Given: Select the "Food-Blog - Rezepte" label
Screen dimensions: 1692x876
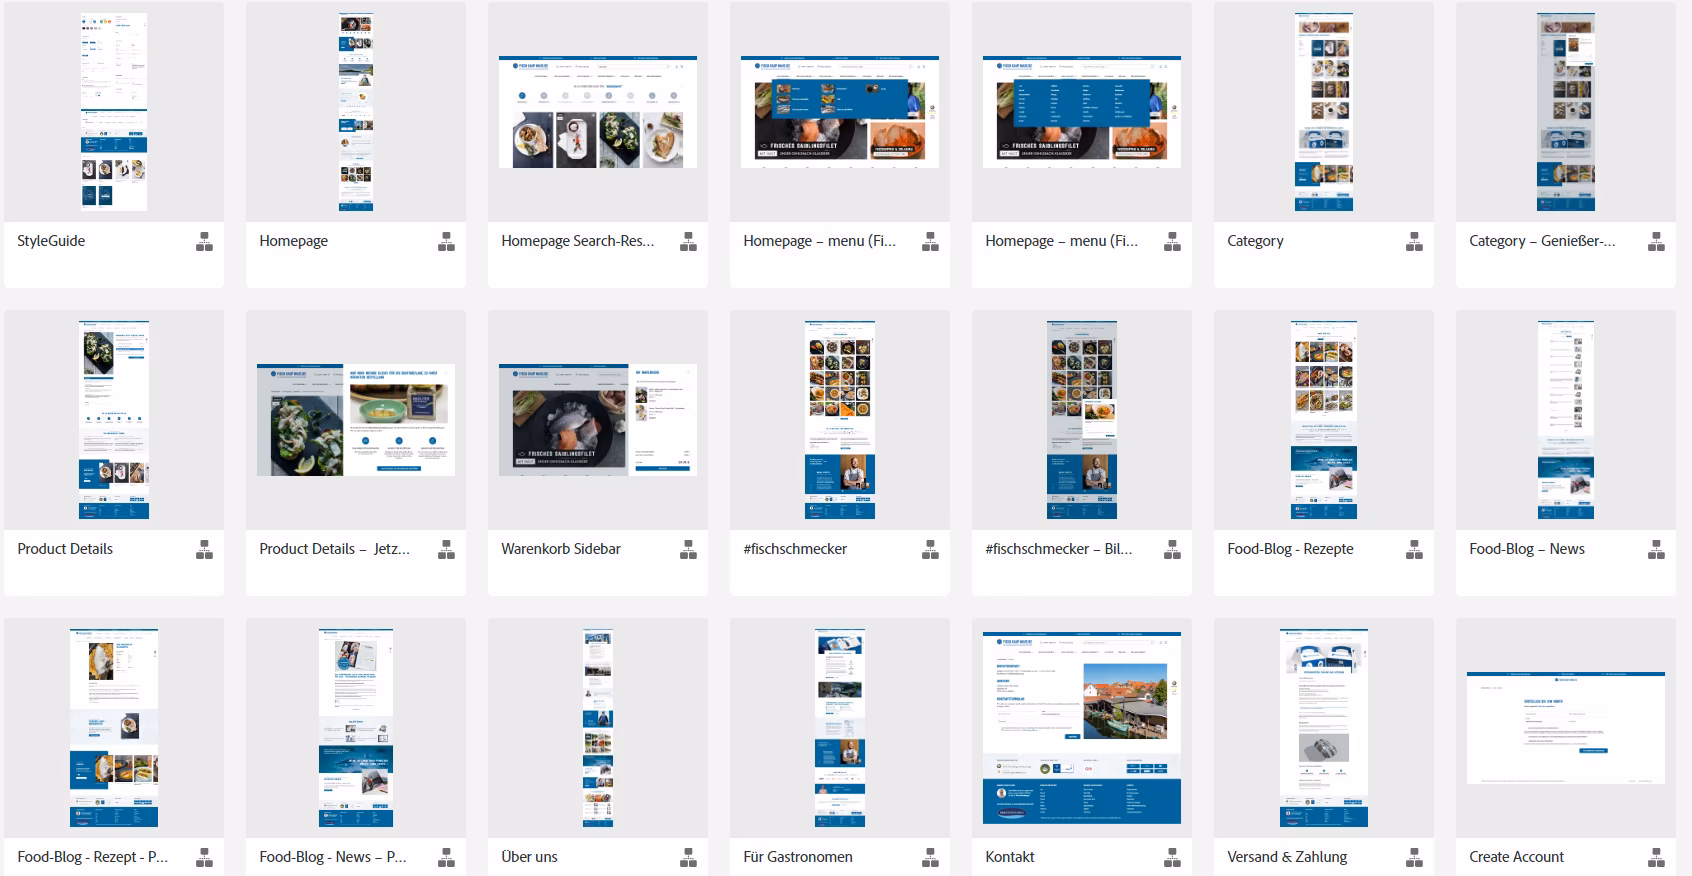Looking at the screenshot, I should (1290, 549).
